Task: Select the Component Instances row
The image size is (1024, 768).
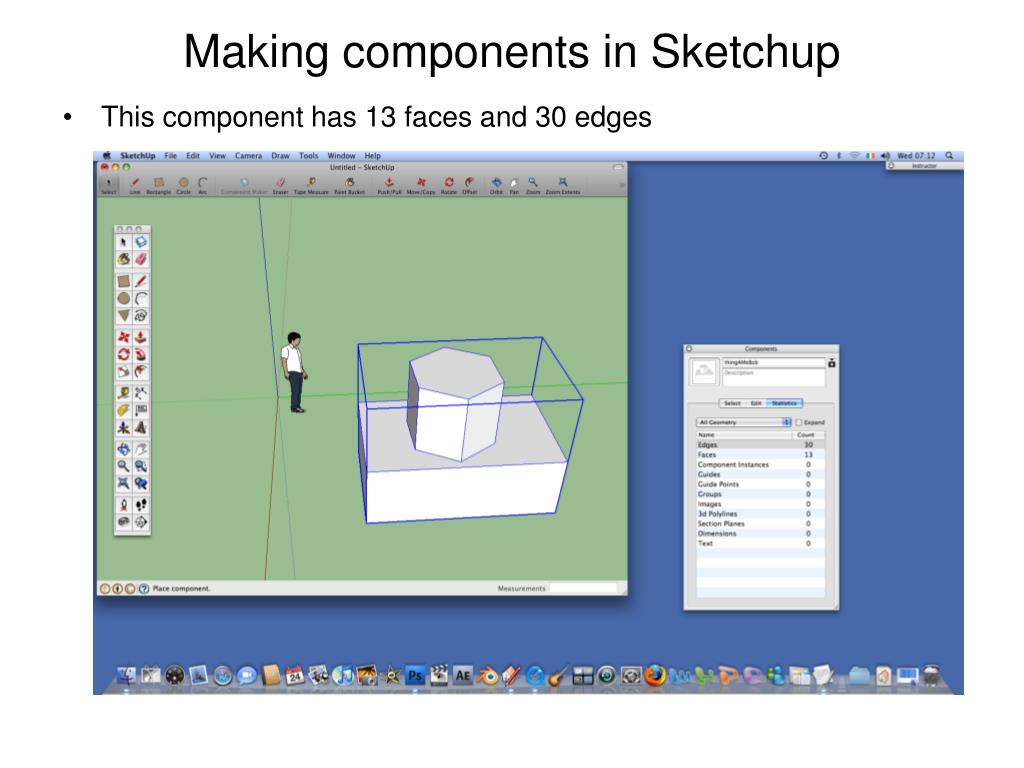Action: click(x=760, y=464)
